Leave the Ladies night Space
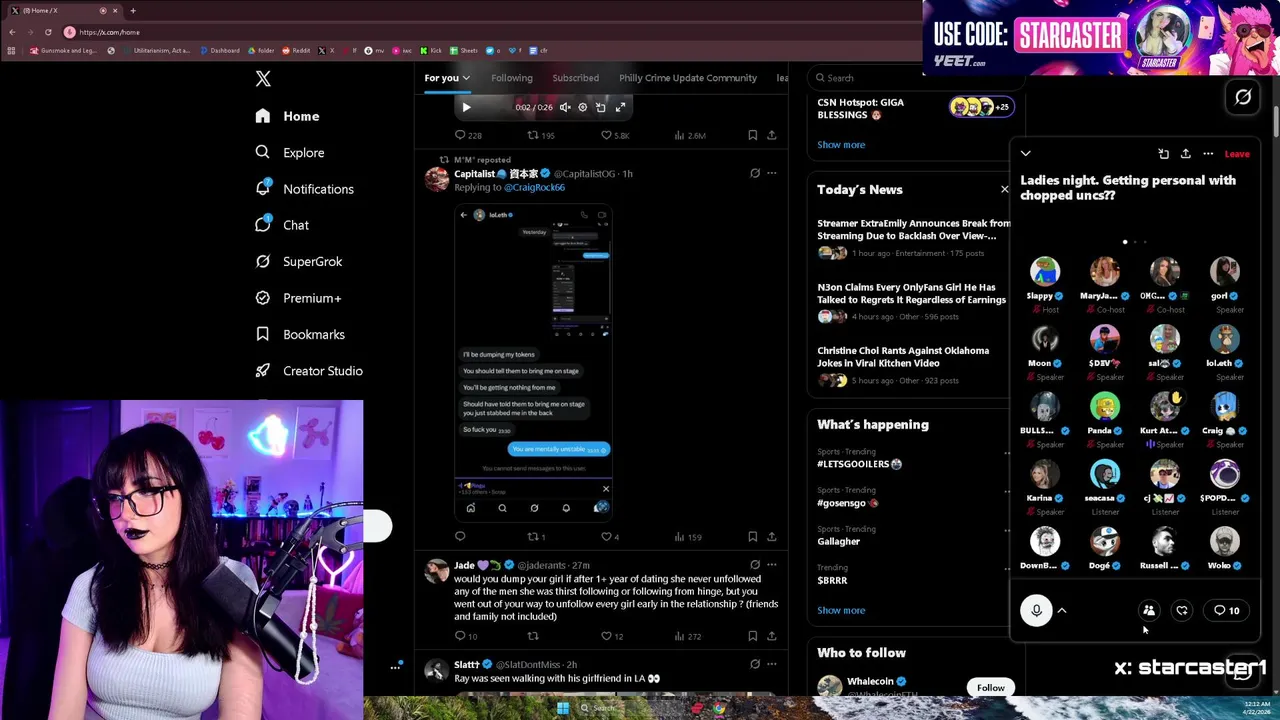The width and height of the screenshot is (1280, 720). click(x=1237, y=154)
